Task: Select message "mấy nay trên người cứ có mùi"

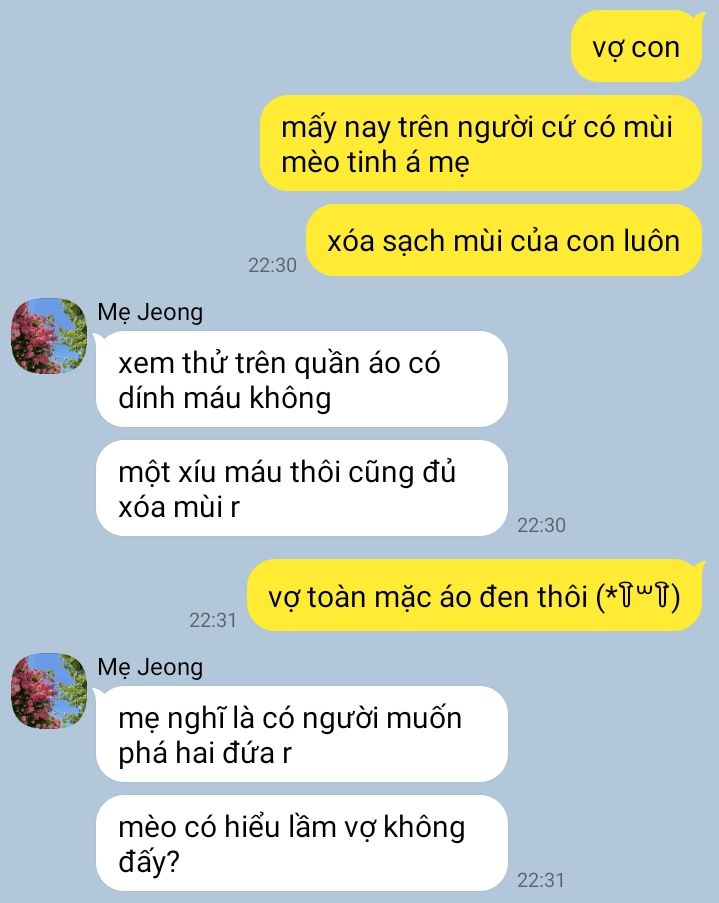Action: pos(481,143)
